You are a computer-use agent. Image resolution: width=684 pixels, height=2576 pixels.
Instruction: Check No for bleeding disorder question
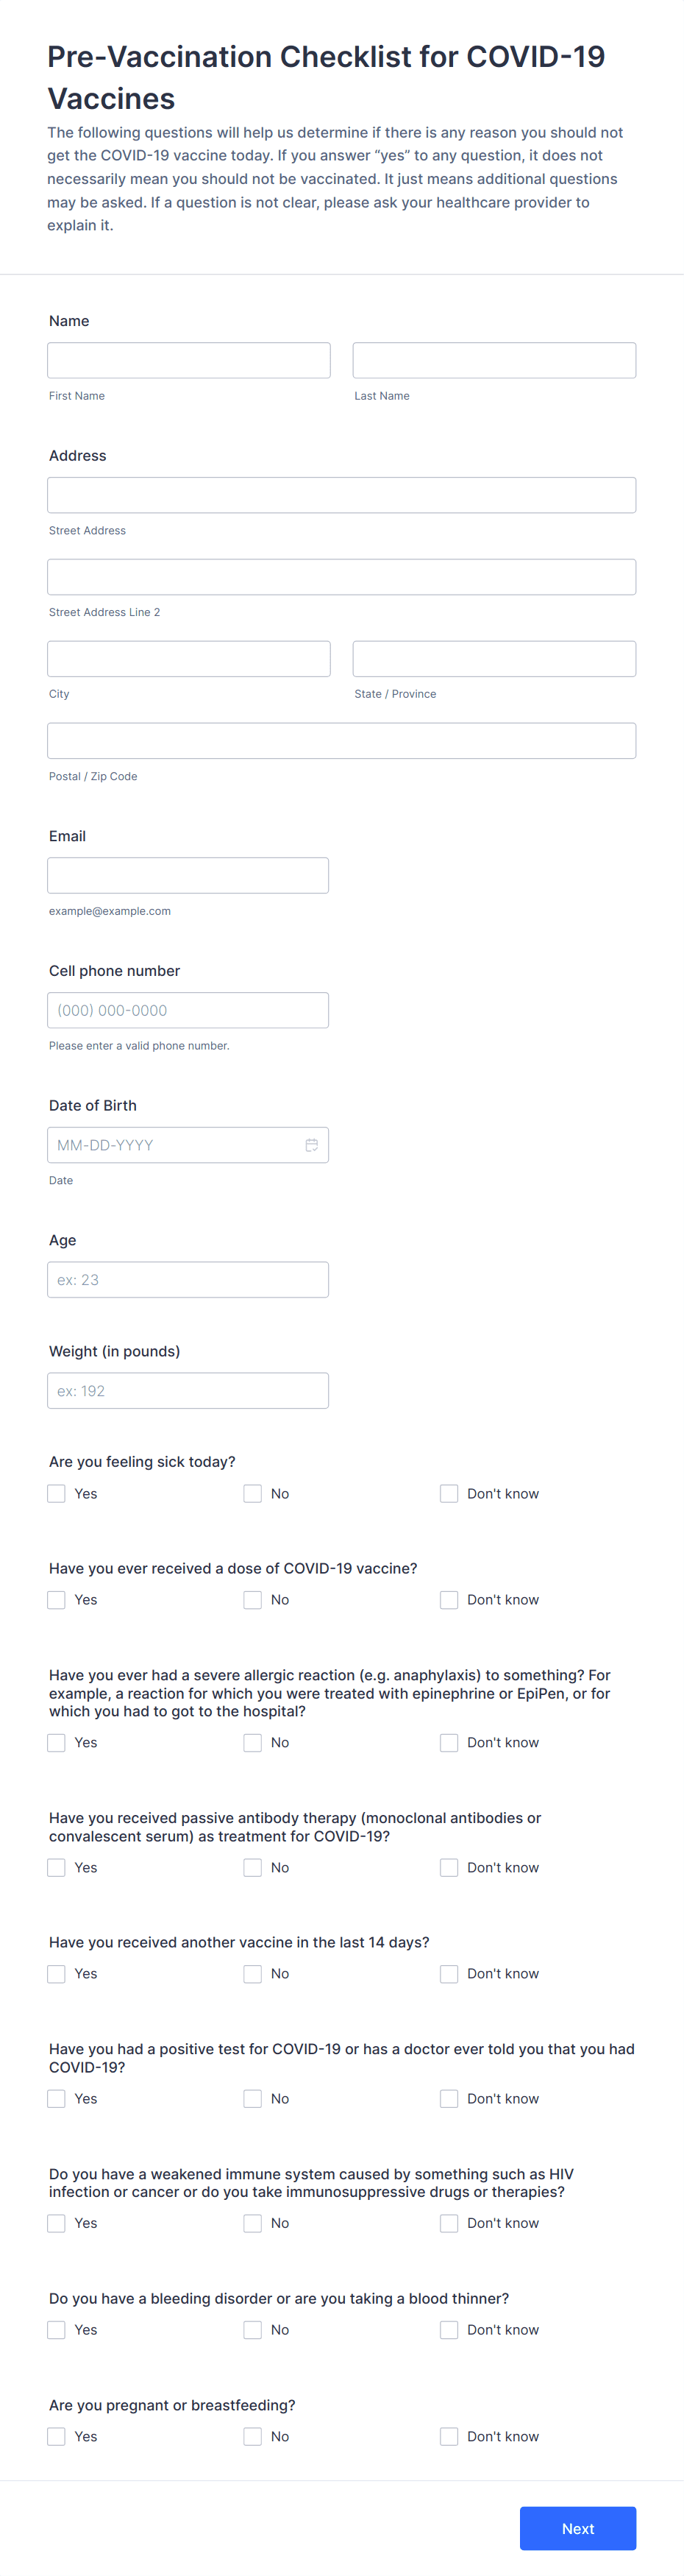[x=253, y=2329]
